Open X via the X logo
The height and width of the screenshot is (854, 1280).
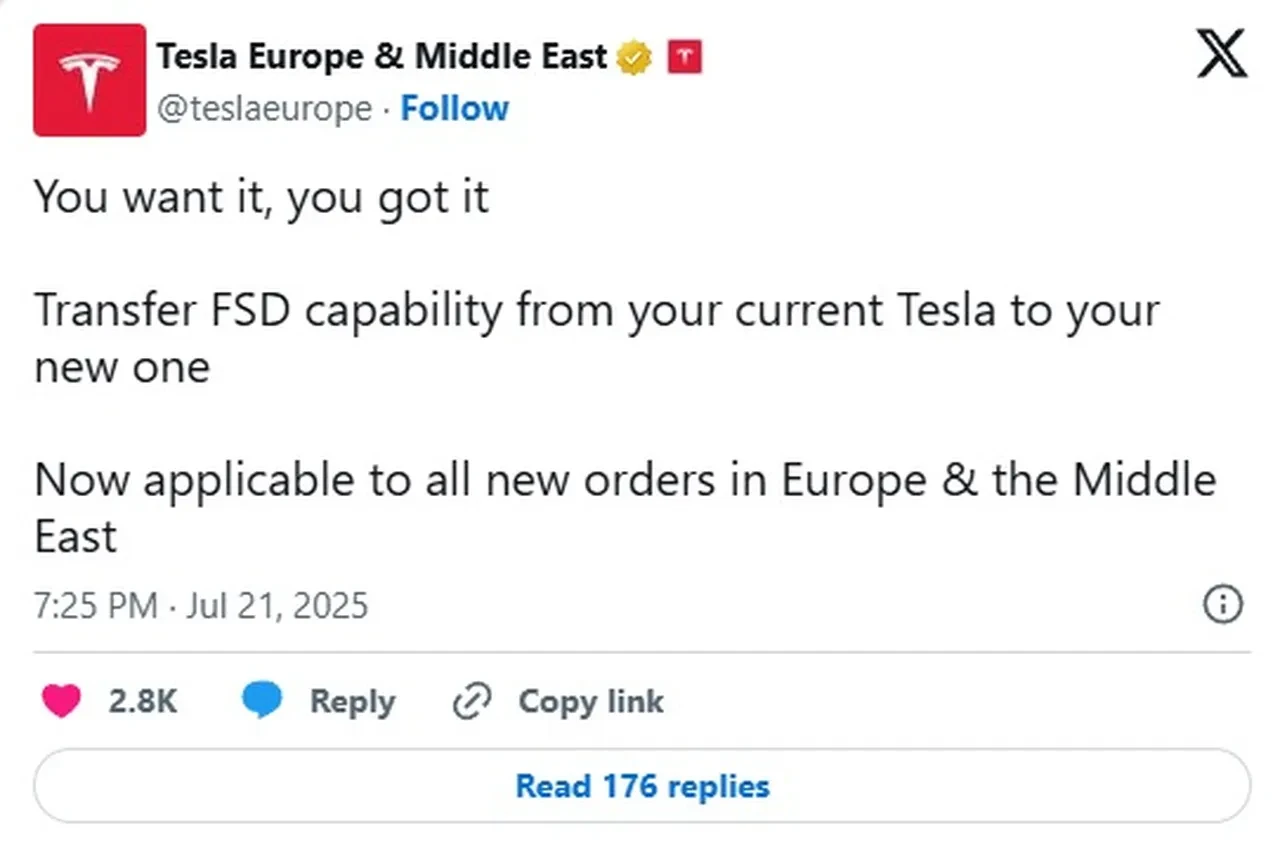click(1221, 55)
